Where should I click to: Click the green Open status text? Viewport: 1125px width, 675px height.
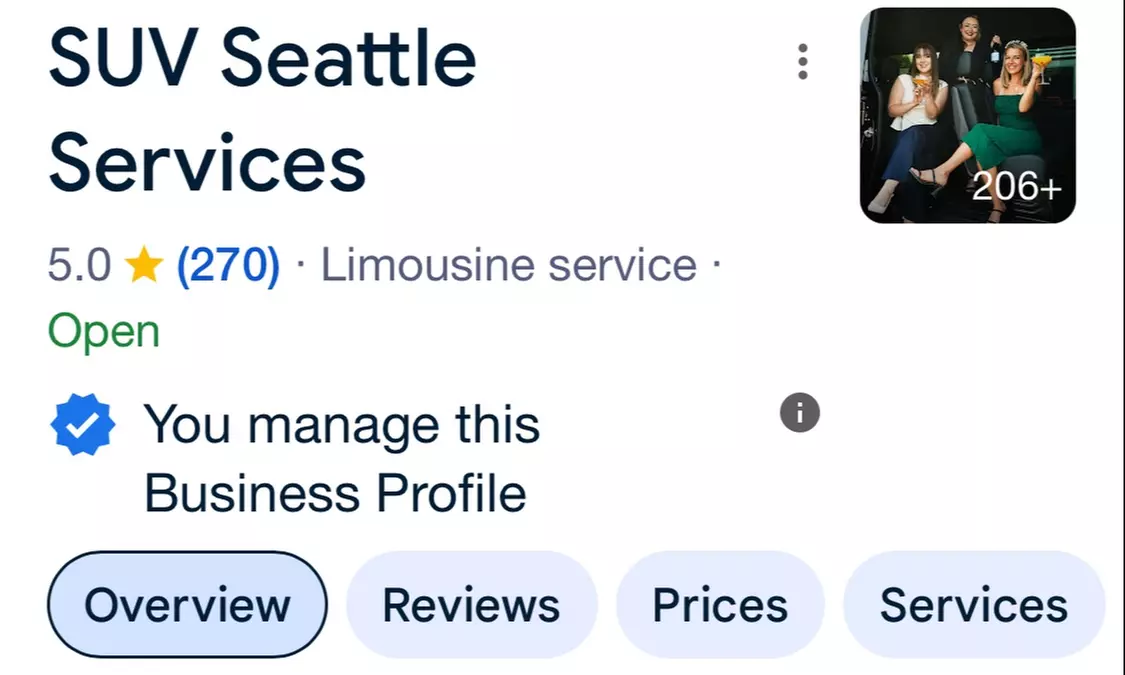pyautogui.click(x=104, y=331)
